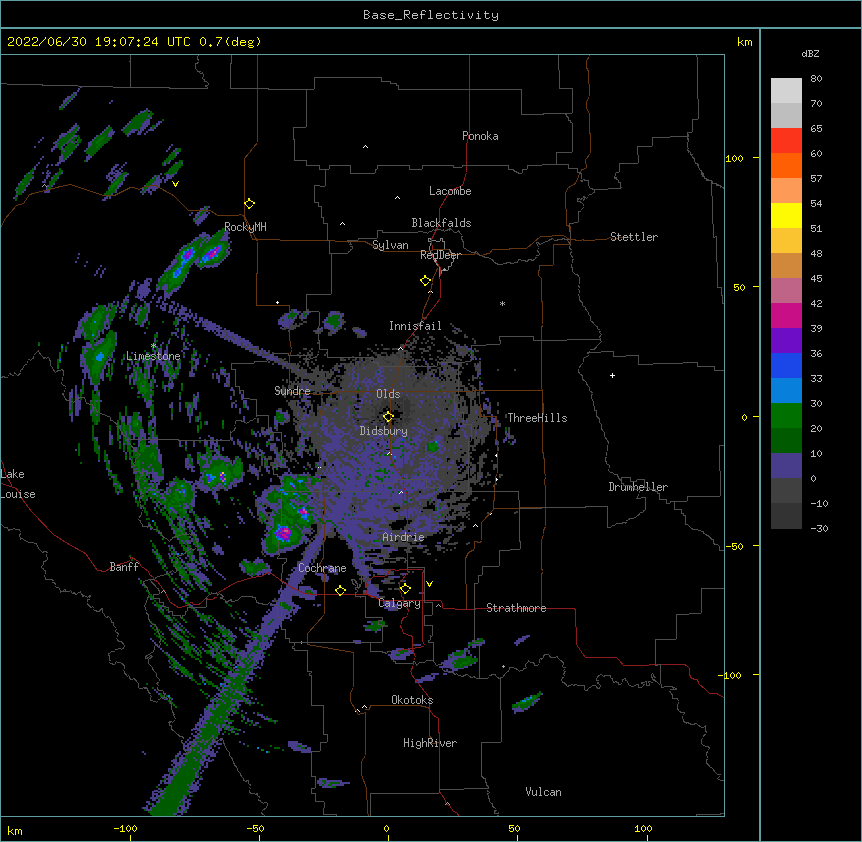The width and height of the screenshot is (862, 842).
Task: Click the Olds town label
Action: [388, 394]
